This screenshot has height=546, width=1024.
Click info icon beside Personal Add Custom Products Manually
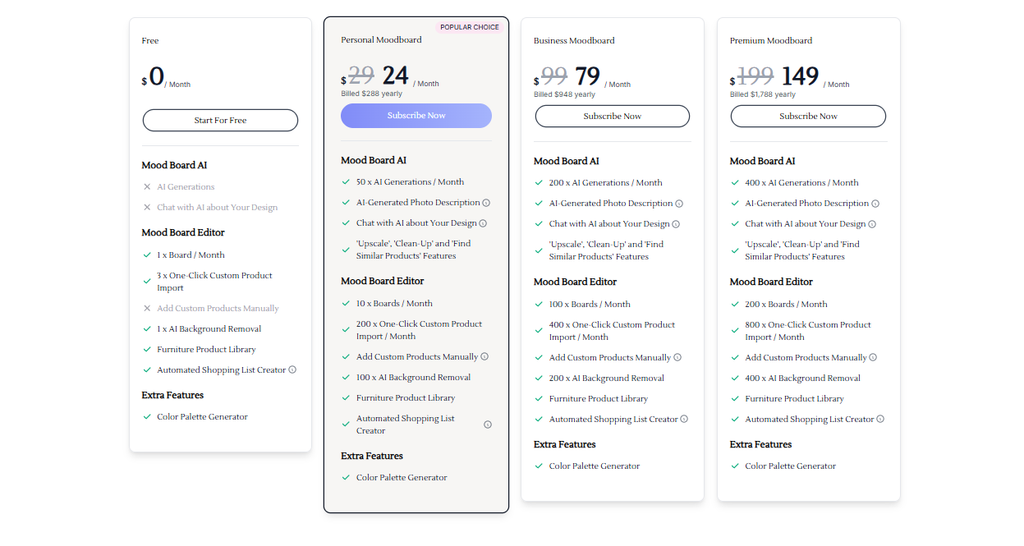485,357
